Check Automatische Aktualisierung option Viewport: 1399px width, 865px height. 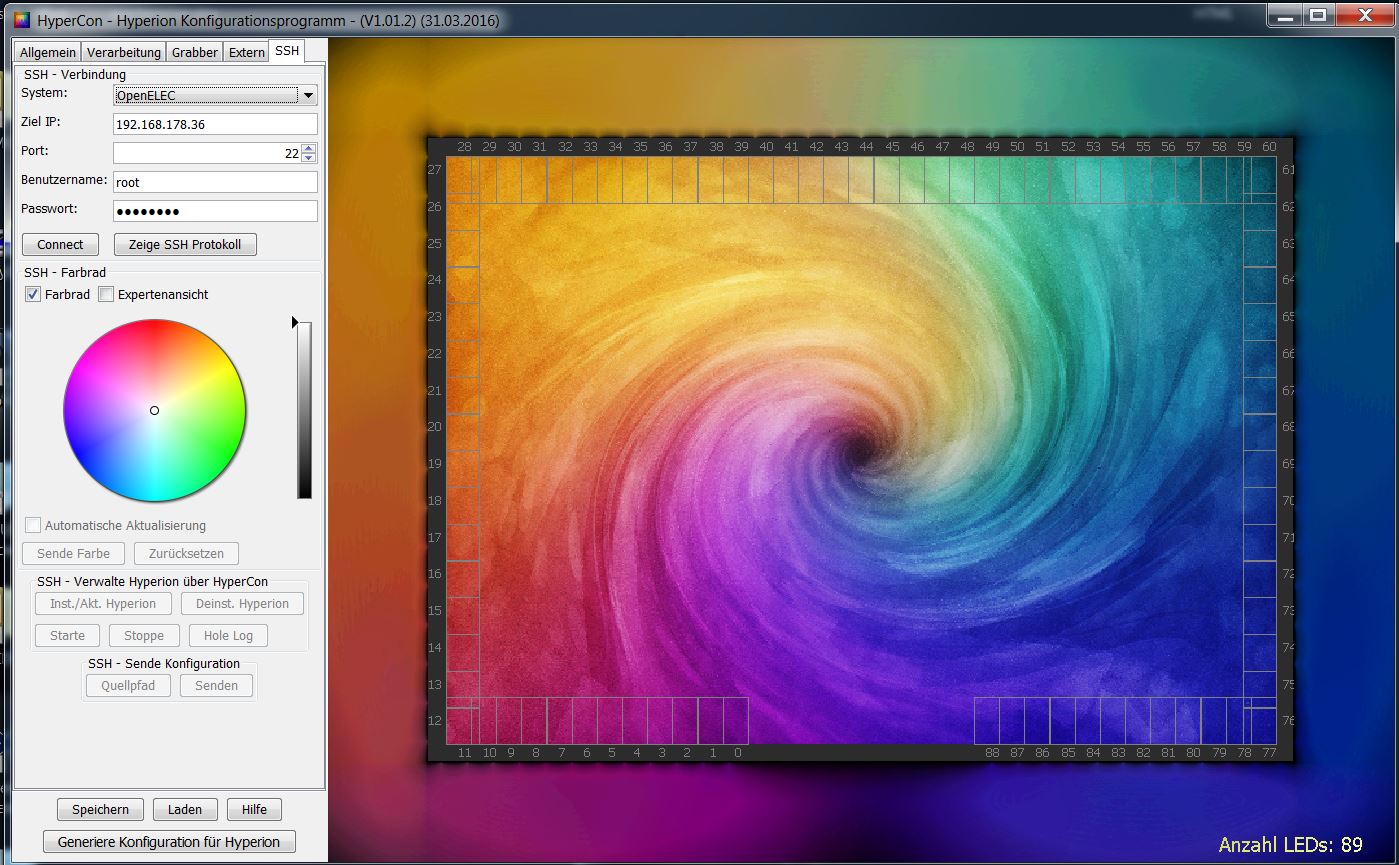pos(33,526)
